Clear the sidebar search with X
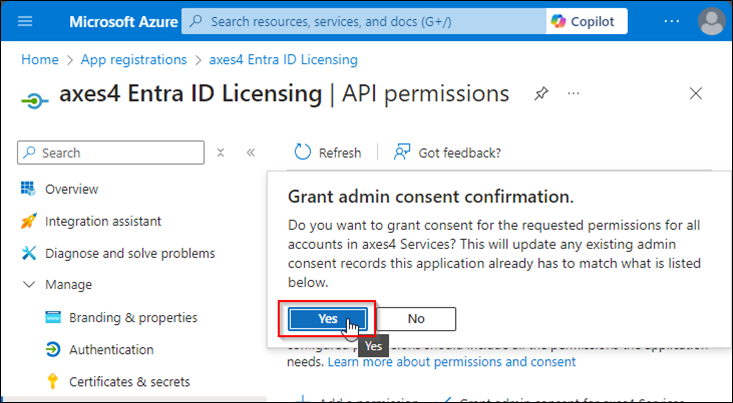The width and height of the screenshot is (733, 403). pyautogui.click(x=221, y=153)
